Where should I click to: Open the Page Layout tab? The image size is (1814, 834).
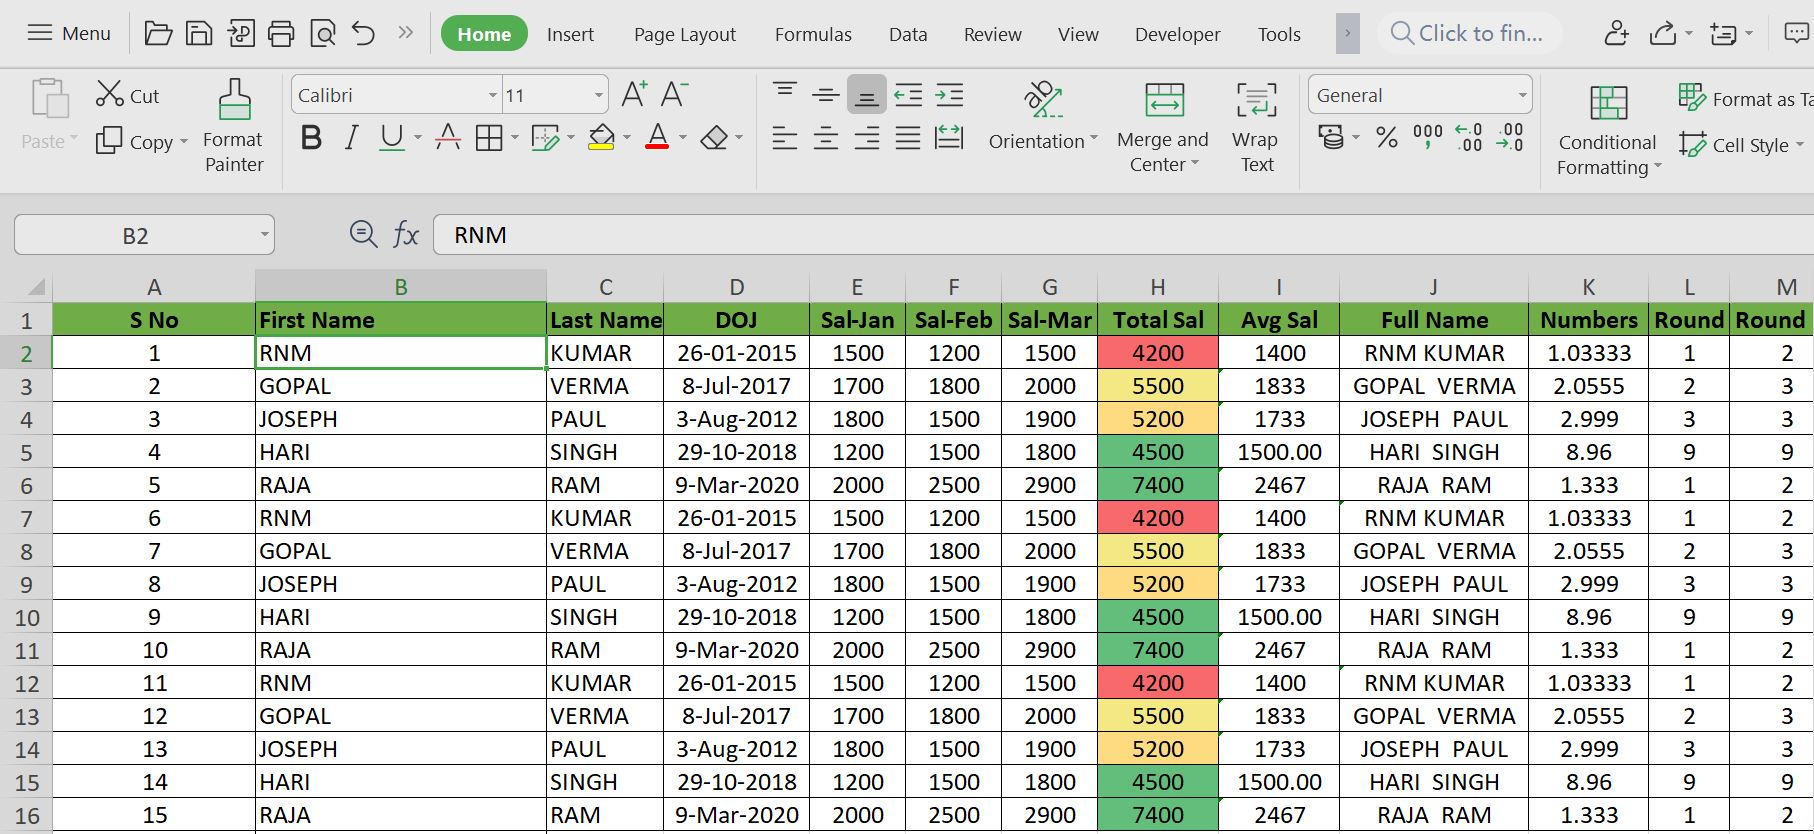tap(684, 34)
